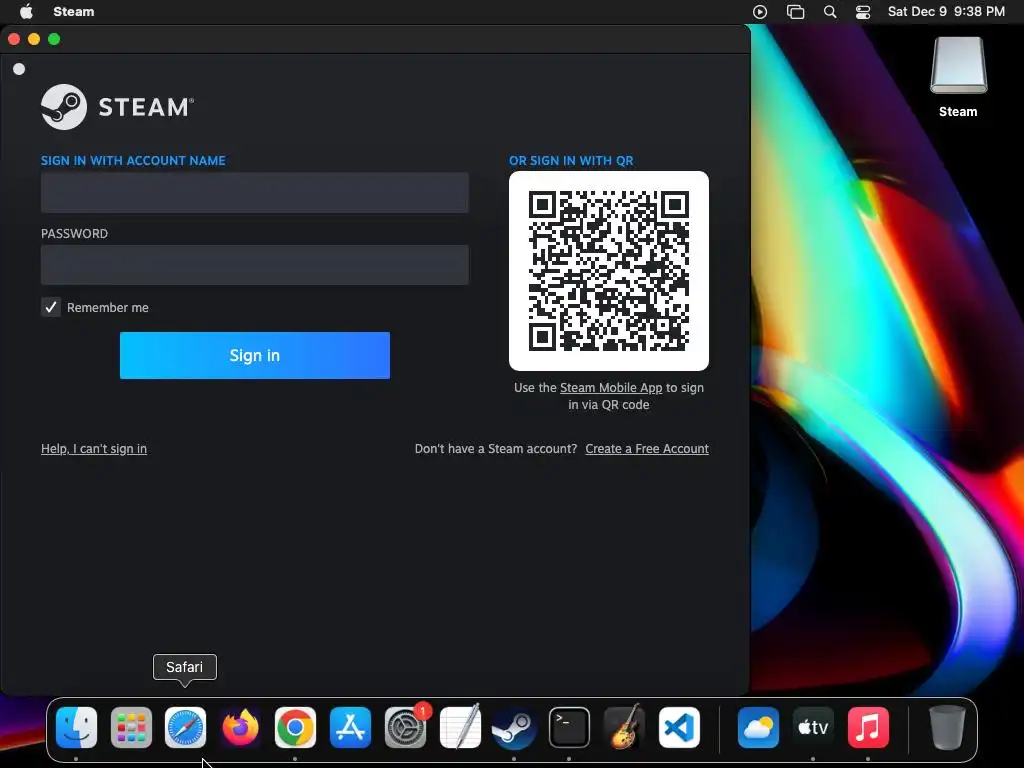Launch GarageBand from the dock
1024x768 pixels.
click(624, 728)
